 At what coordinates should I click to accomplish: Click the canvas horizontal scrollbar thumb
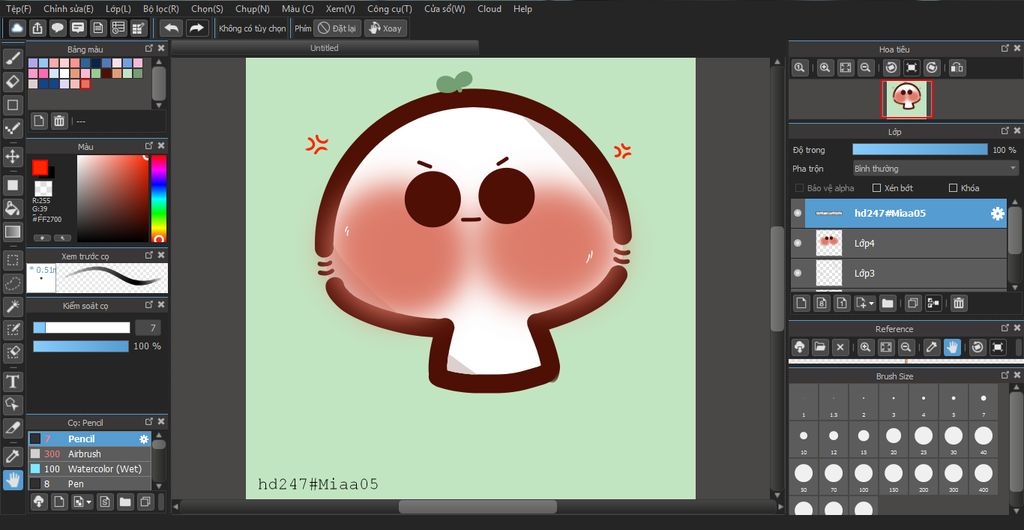click(x=477, y=507)
